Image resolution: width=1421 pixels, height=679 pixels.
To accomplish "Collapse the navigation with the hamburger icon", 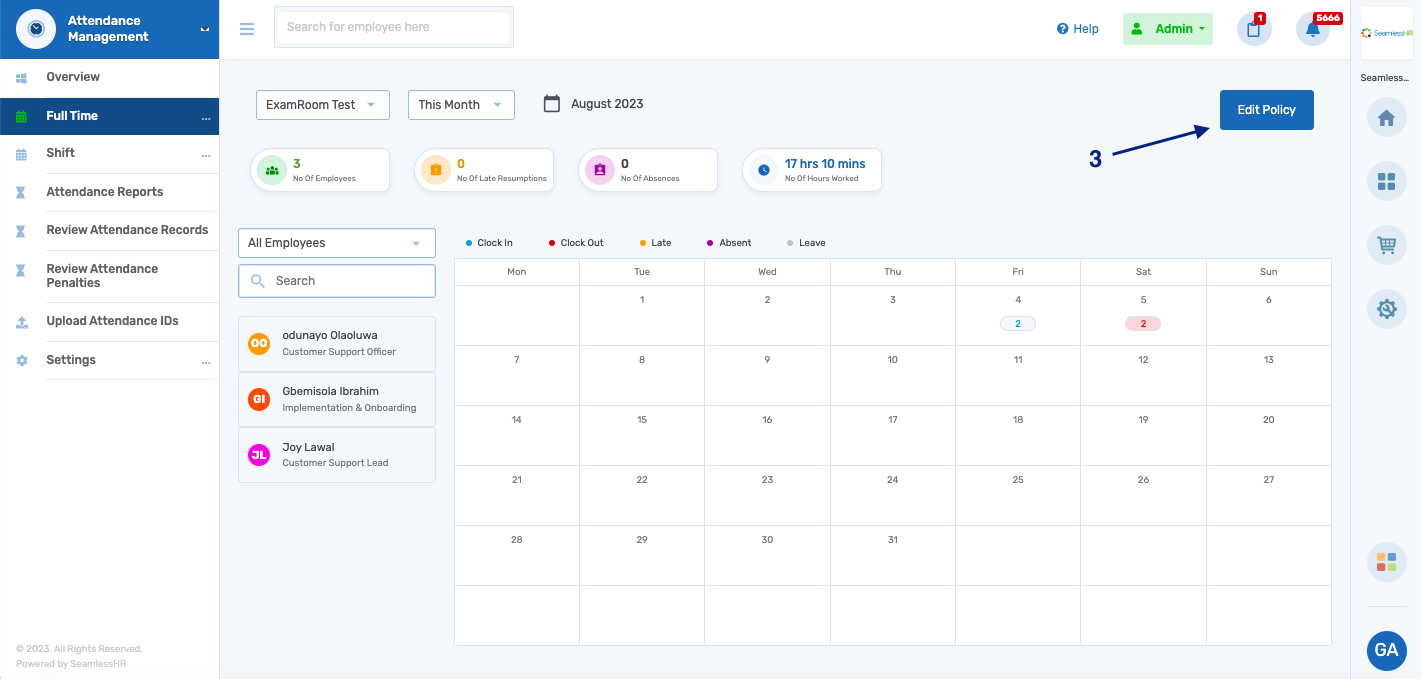I will 247,29.
